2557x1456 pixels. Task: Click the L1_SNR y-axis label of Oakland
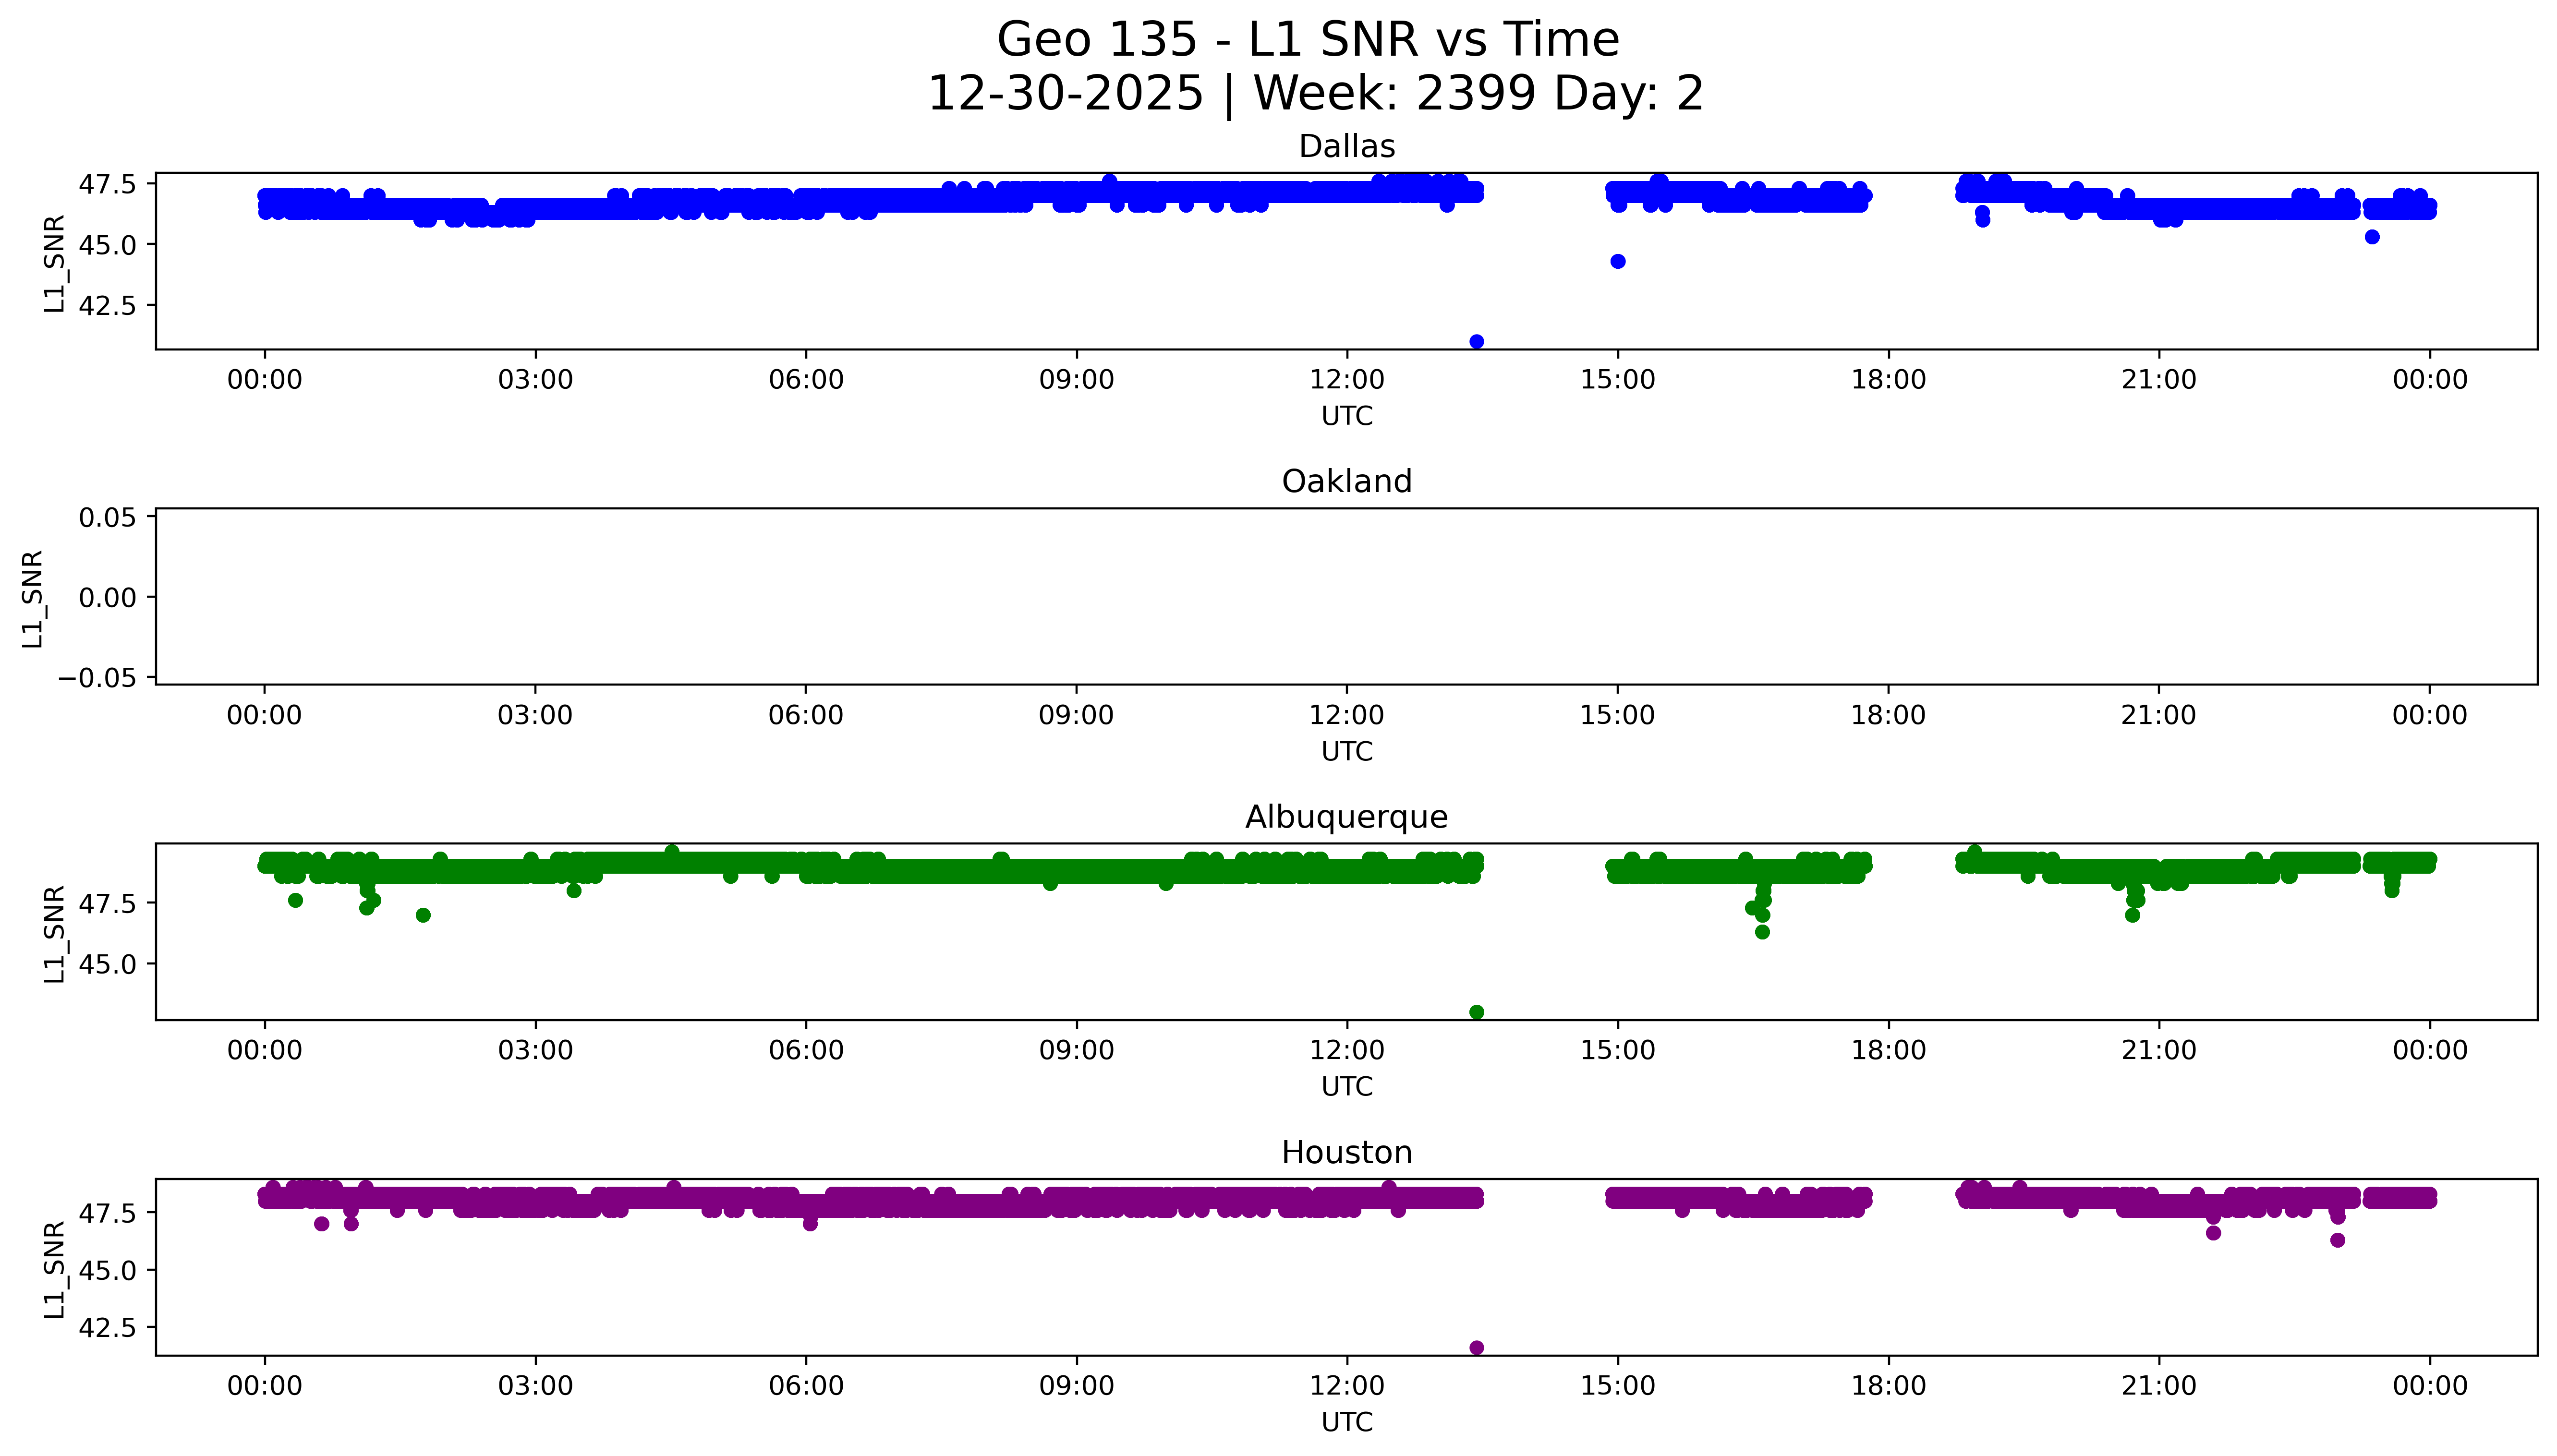33,598
